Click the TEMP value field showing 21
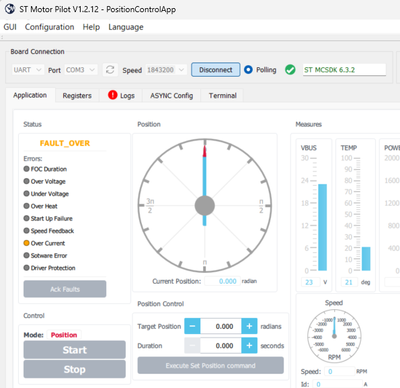400x388 pixels. [x=349, y=282]
